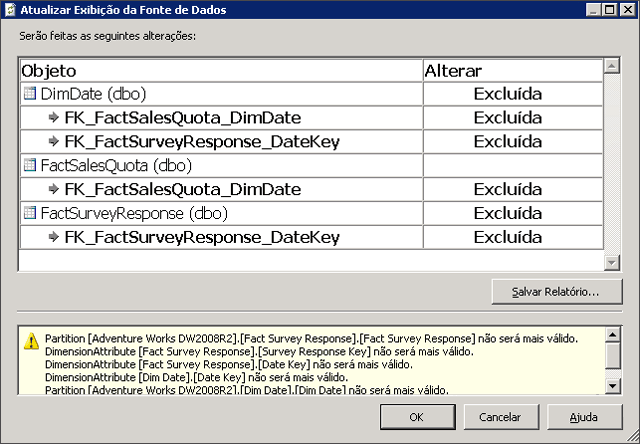The width and height of the screenshot is (640, 444).
Task: Click the FactSalesQuota table icon
Action: [x=30, y=165]
